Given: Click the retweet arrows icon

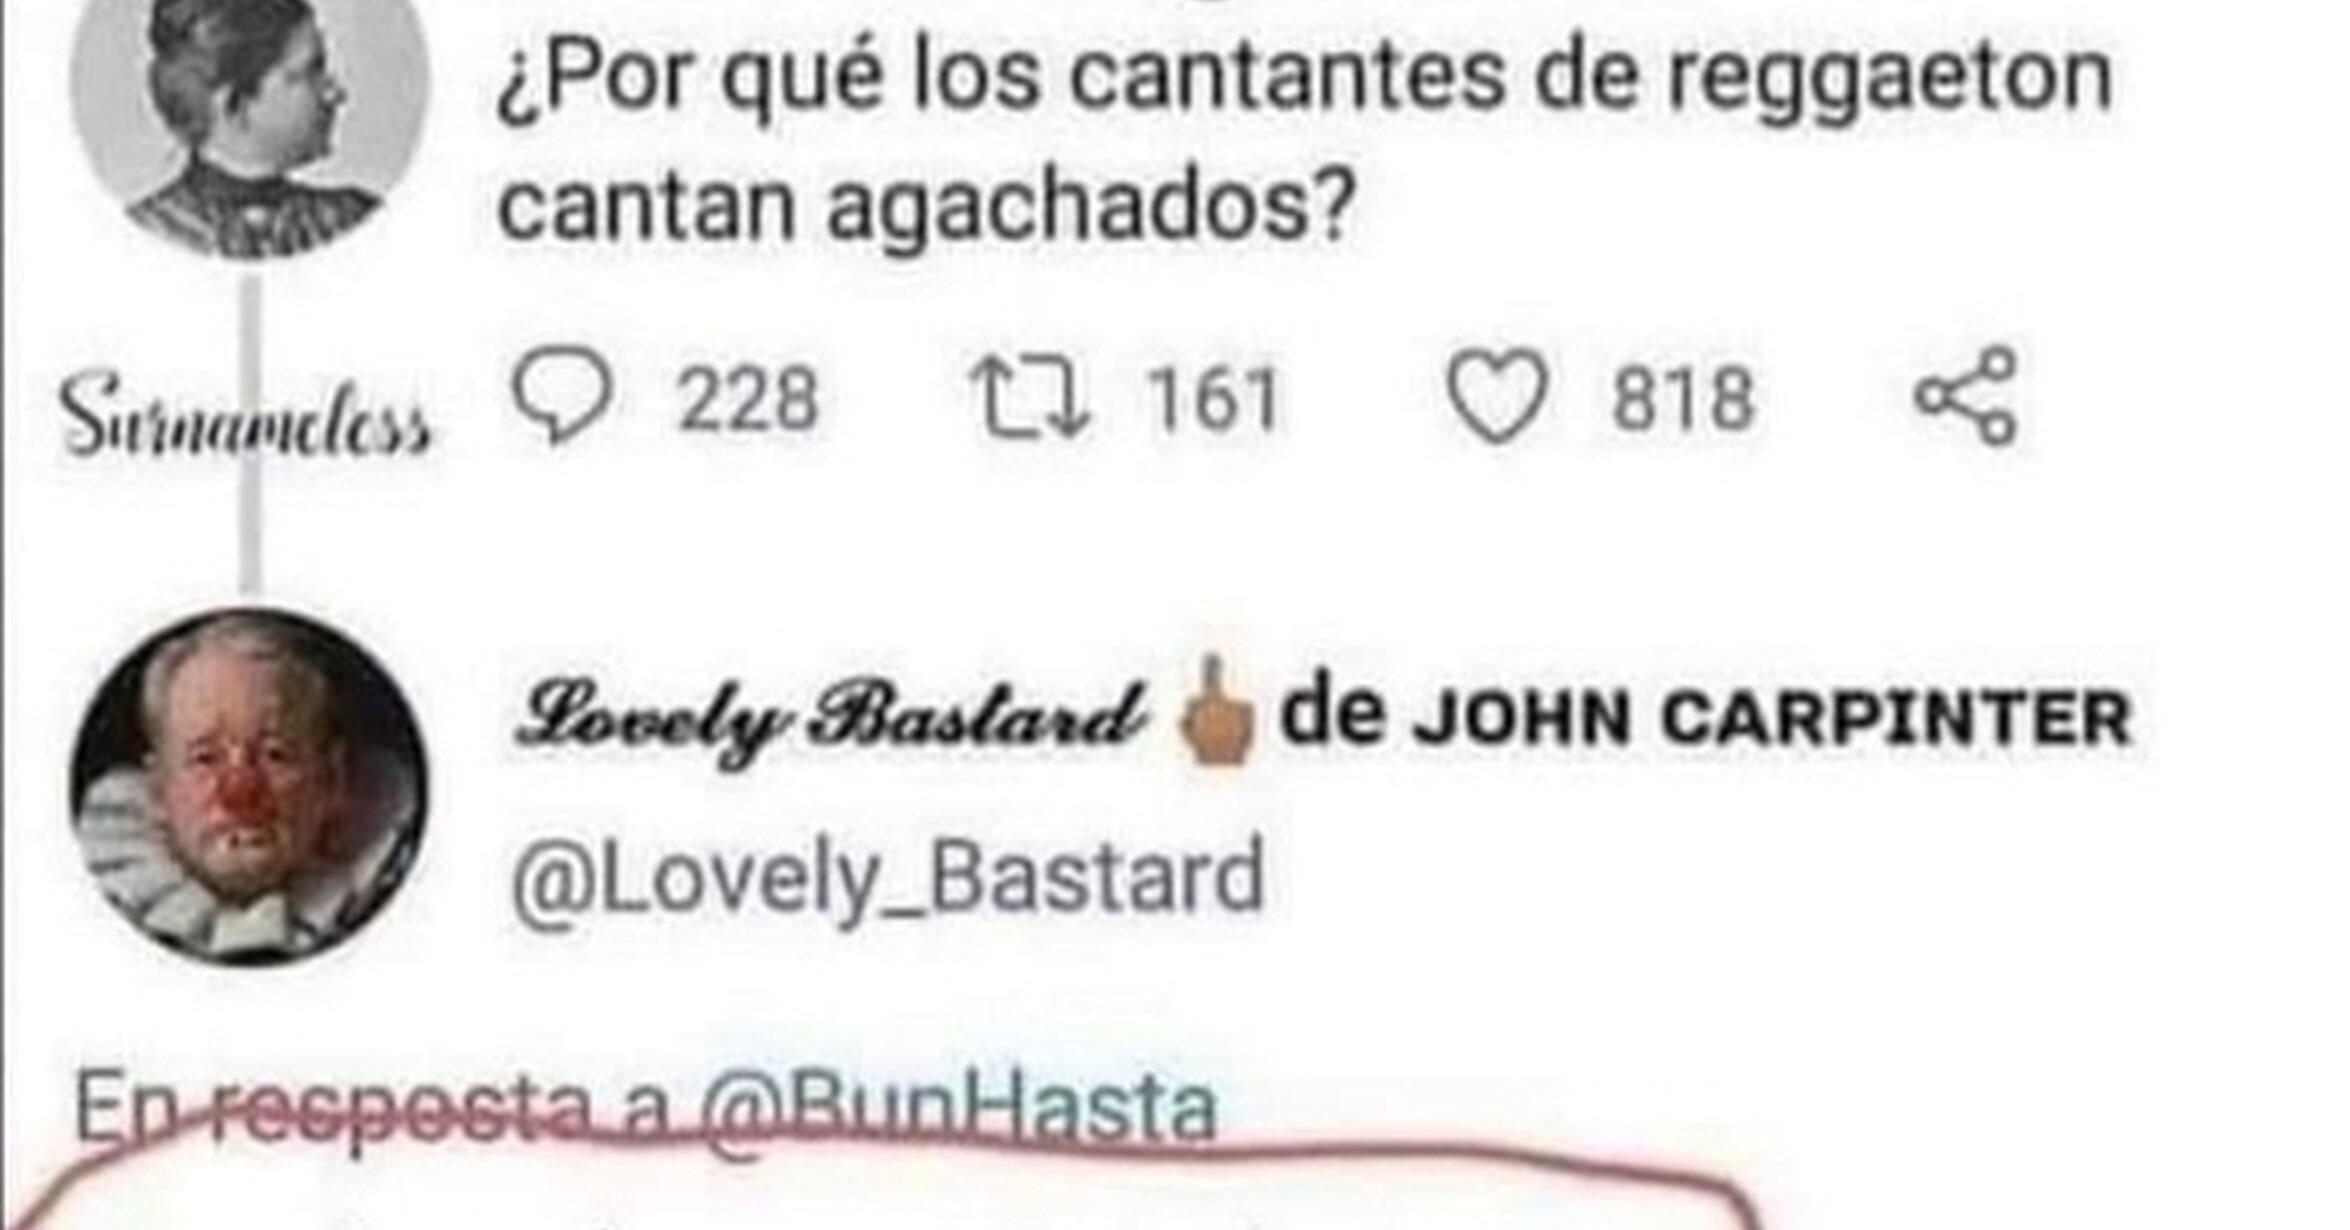Looking at the screenshot, I should (x=1030, y=398).
